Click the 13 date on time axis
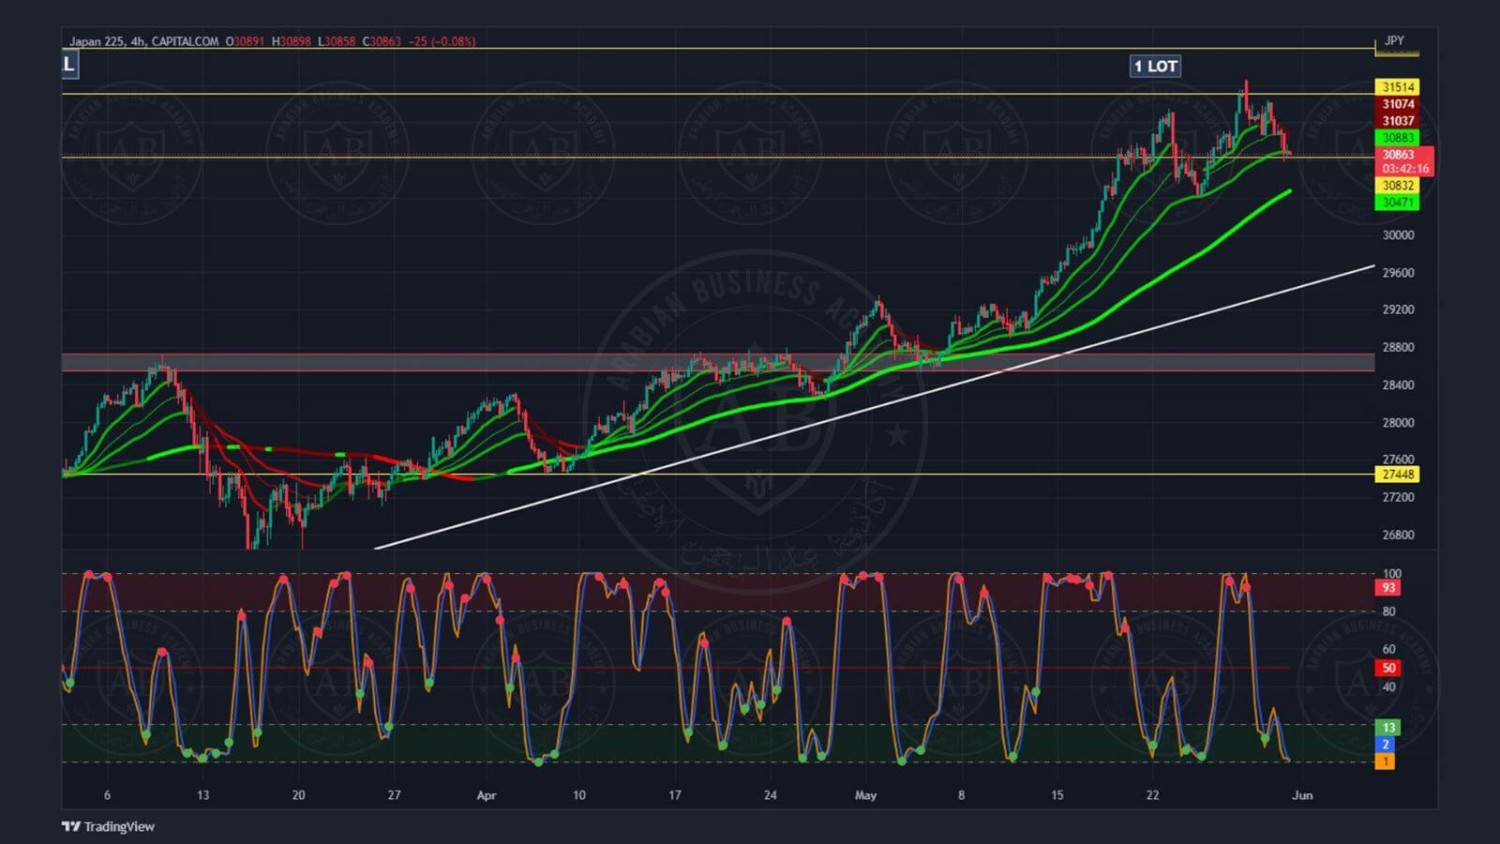Viewport: 1500px width, 844px height. tap(203, 795)
